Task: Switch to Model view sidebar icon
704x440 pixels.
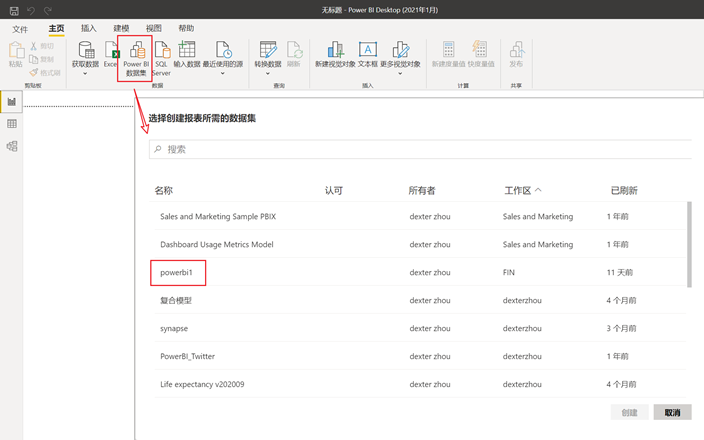Action: click(12, 146)
